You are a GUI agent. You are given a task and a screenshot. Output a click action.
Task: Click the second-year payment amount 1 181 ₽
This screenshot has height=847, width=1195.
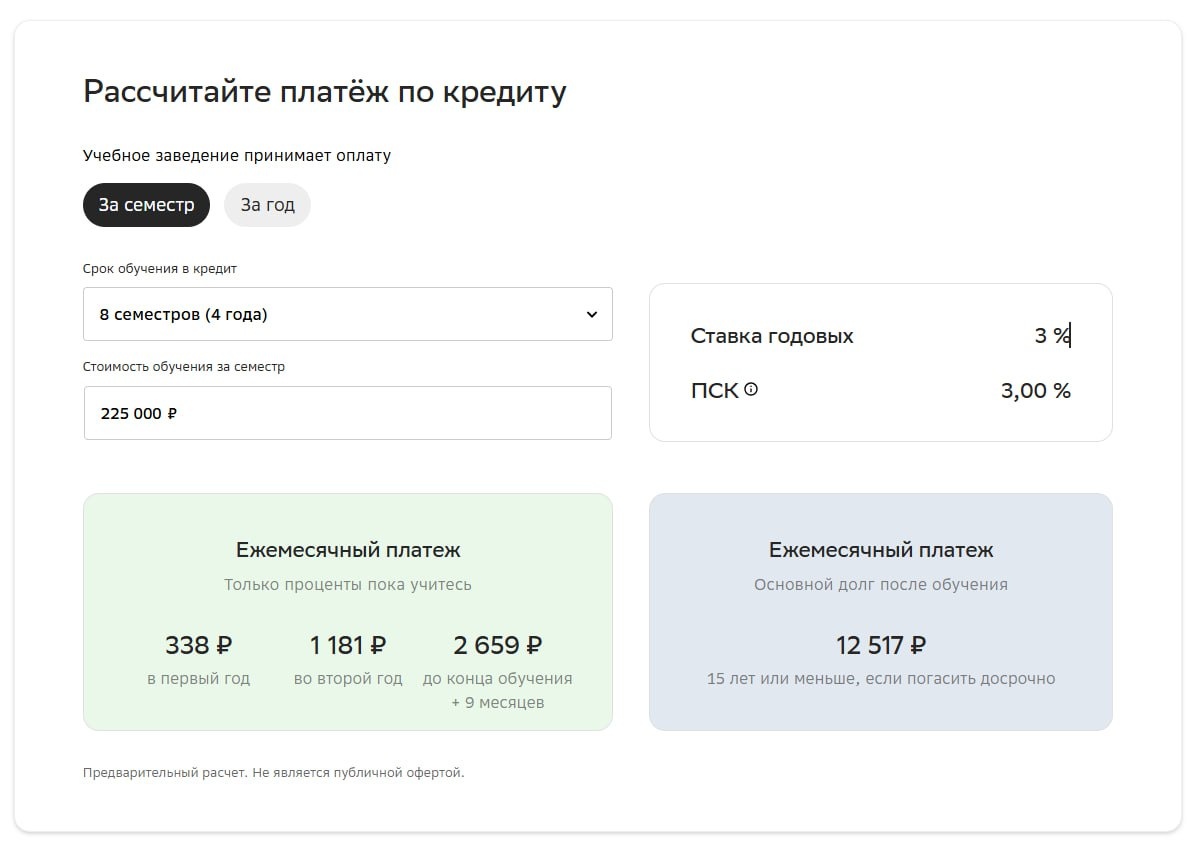[348, 645]
